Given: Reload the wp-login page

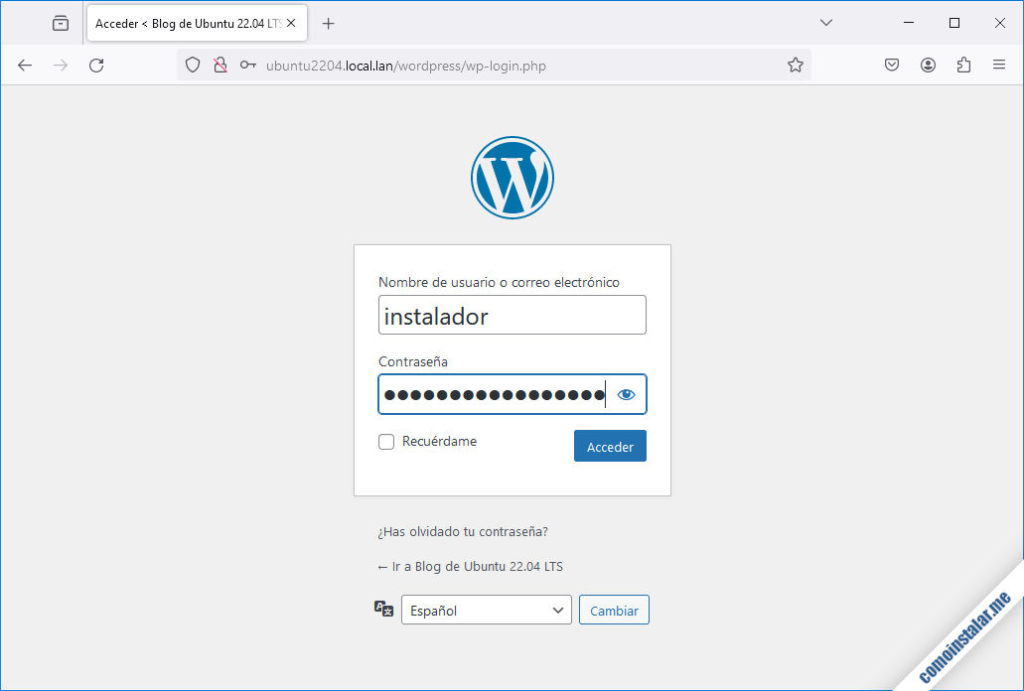Looking at the screenshot, I should (x=96, y=64).
